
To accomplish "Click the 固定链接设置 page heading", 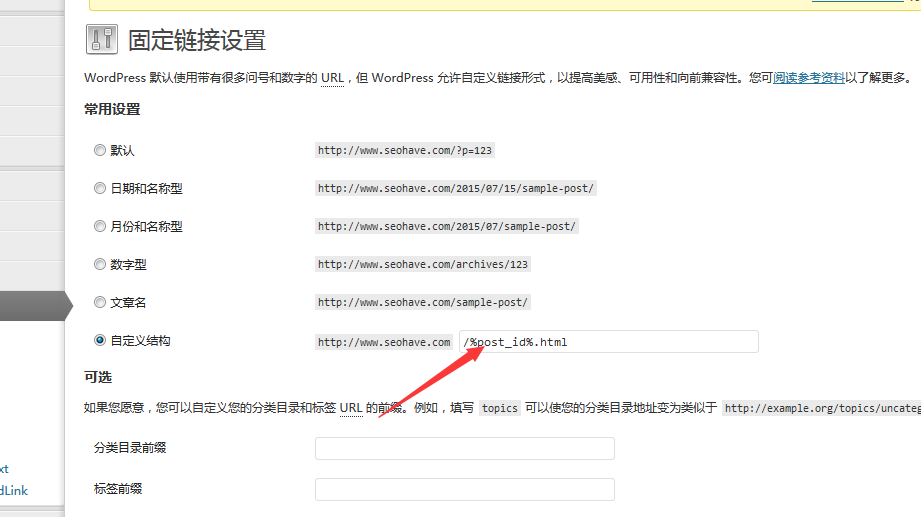I will pyautogui.click(x=197, y=41).
